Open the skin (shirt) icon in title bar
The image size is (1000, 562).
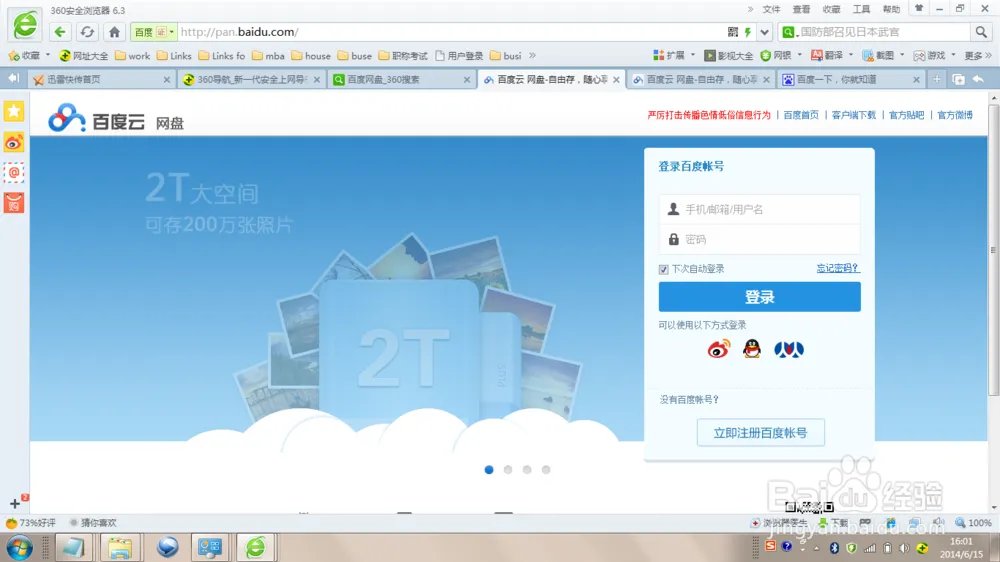[918, 8]
